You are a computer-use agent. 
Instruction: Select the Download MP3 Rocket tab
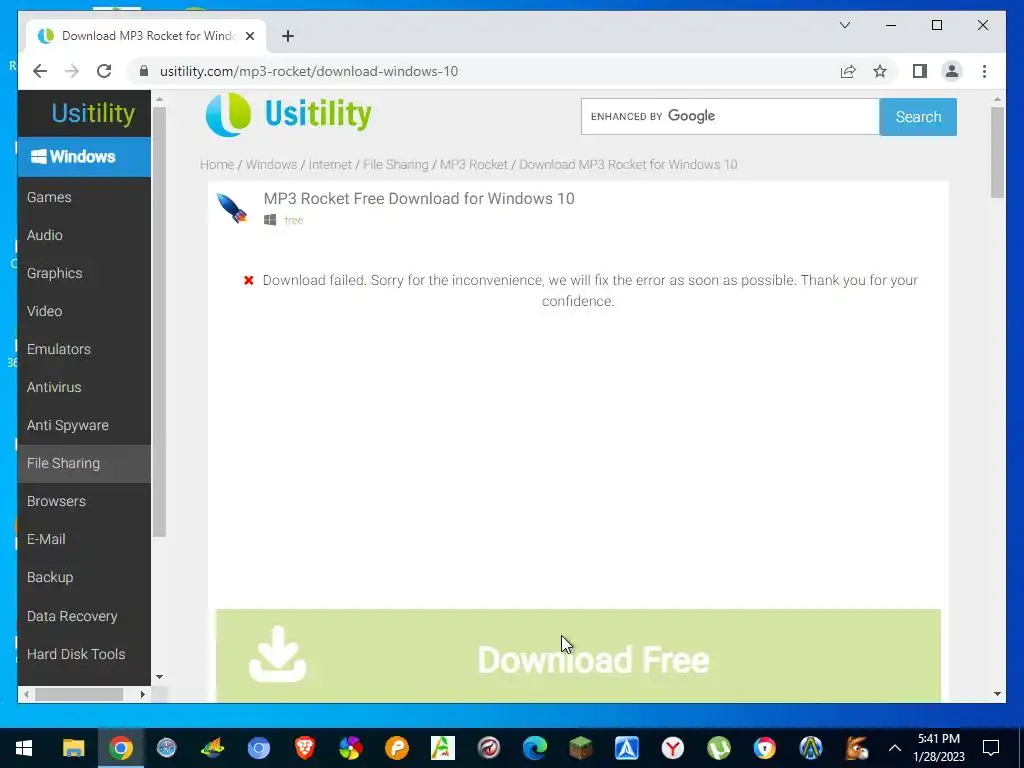coord(146,36)
